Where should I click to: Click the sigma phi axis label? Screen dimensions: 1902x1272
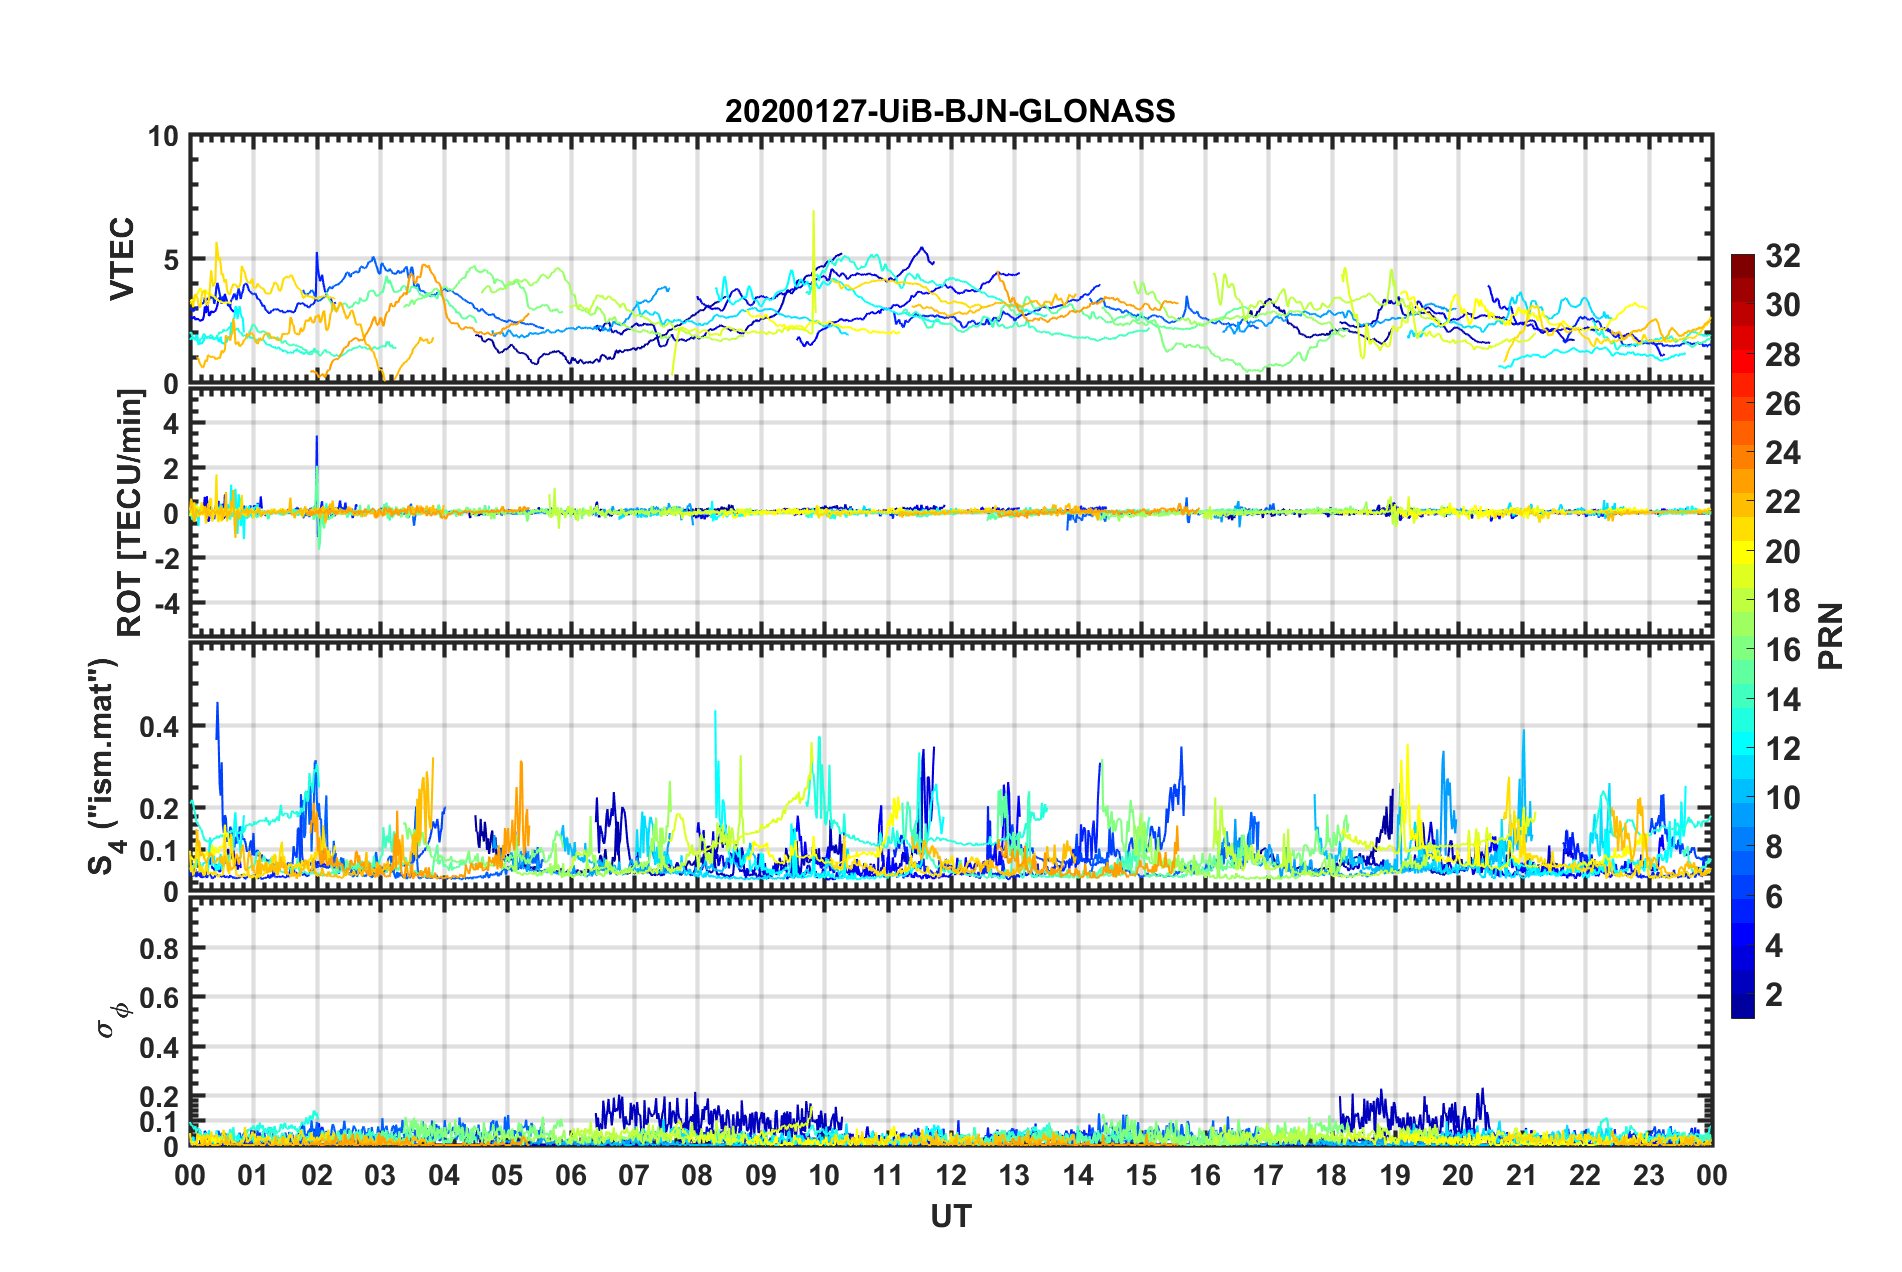point(114,1021)
